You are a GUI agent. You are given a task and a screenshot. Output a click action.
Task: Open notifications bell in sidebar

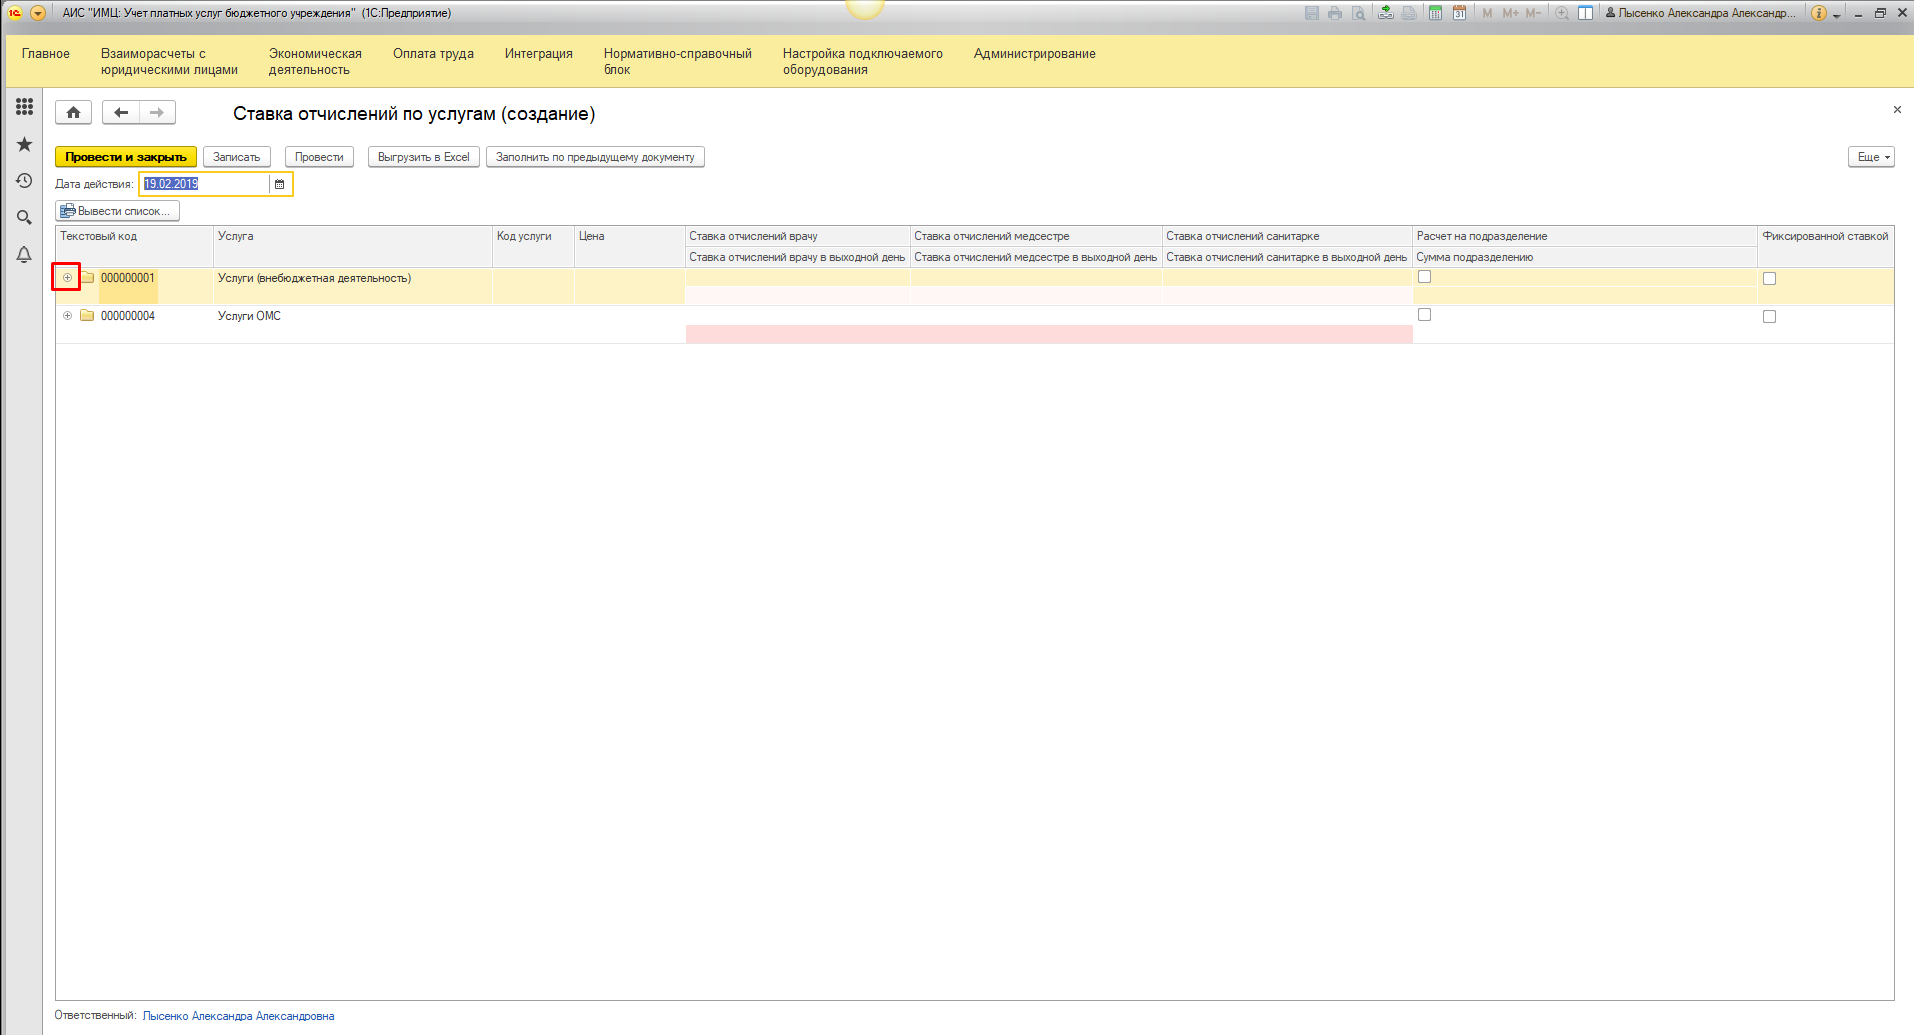click(24, 255)
